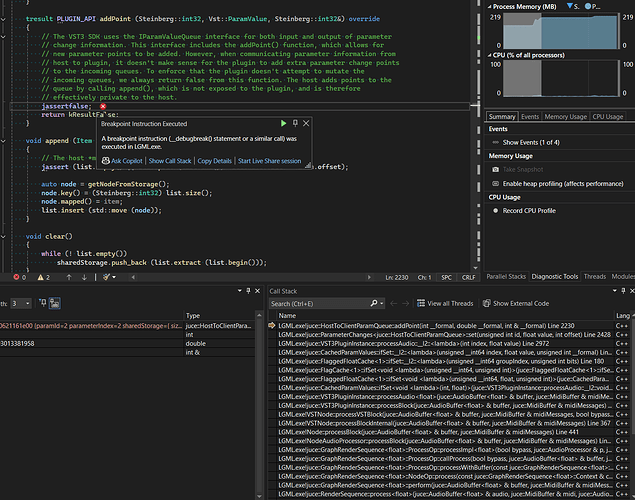Collapse the void append function fold arrow

(3, 141)
